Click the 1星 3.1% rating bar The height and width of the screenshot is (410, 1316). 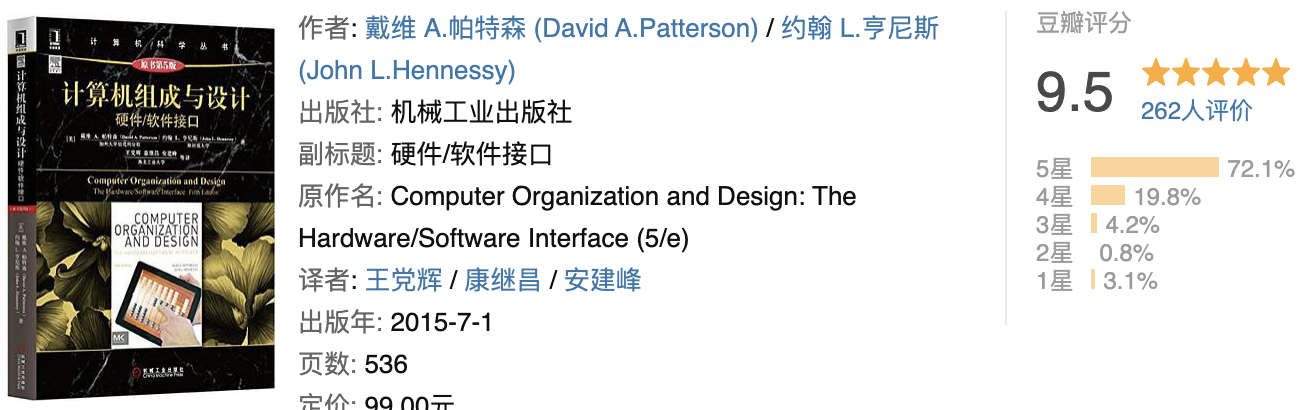tap(1093, 281)
